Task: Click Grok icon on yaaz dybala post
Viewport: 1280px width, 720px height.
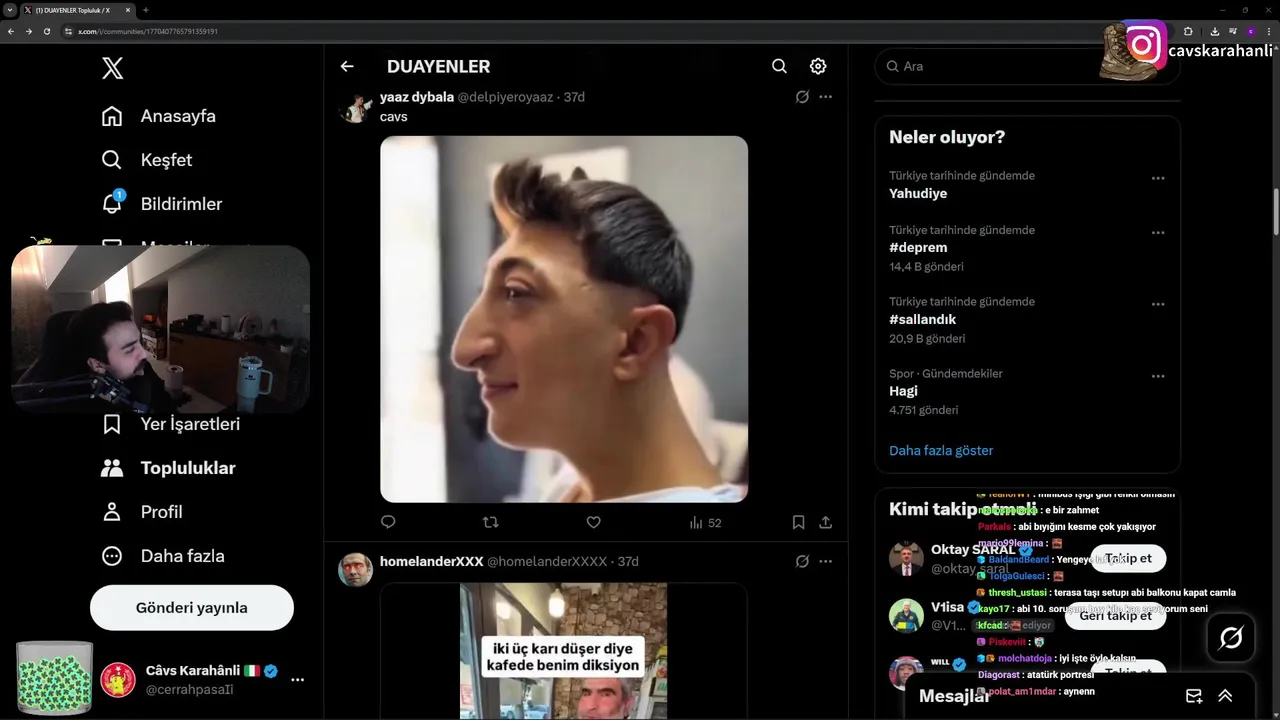Action: click(802, 97)
